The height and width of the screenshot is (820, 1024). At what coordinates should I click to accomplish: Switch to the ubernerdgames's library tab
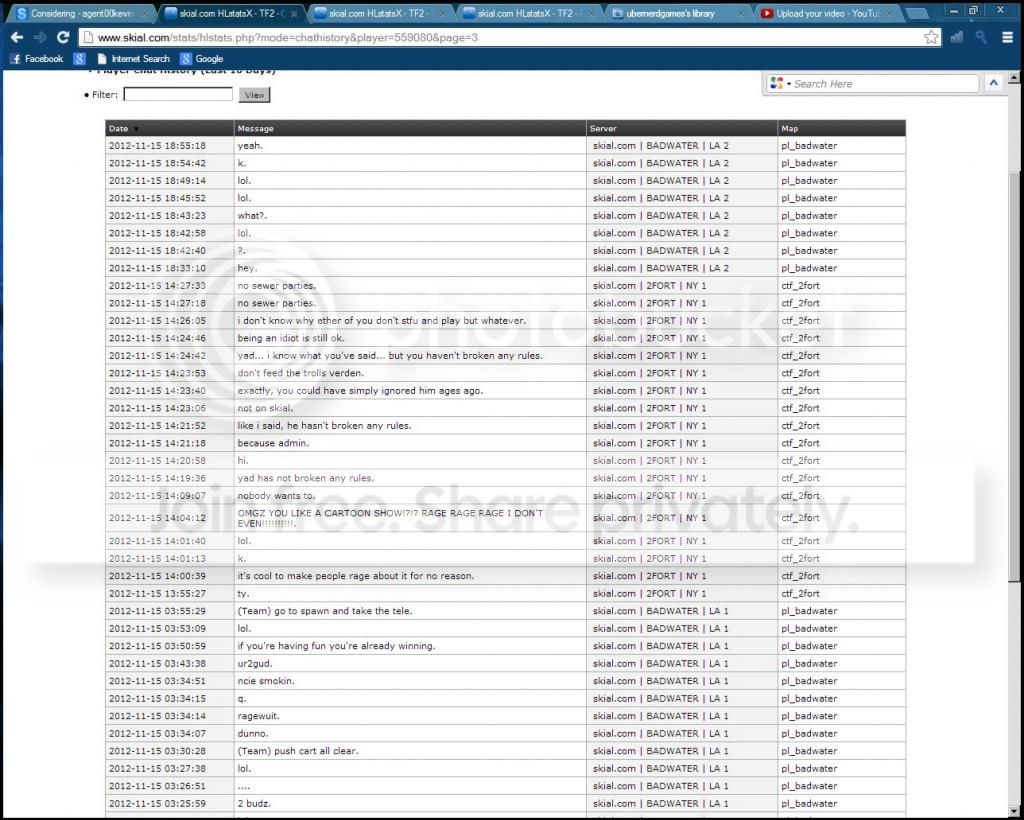click(669, 13)
